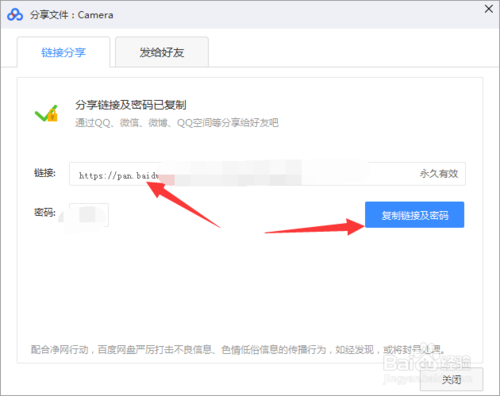The image size is (500, 396).
Task: Focus the https://pan.baidu link field
Action: point(267,174)
